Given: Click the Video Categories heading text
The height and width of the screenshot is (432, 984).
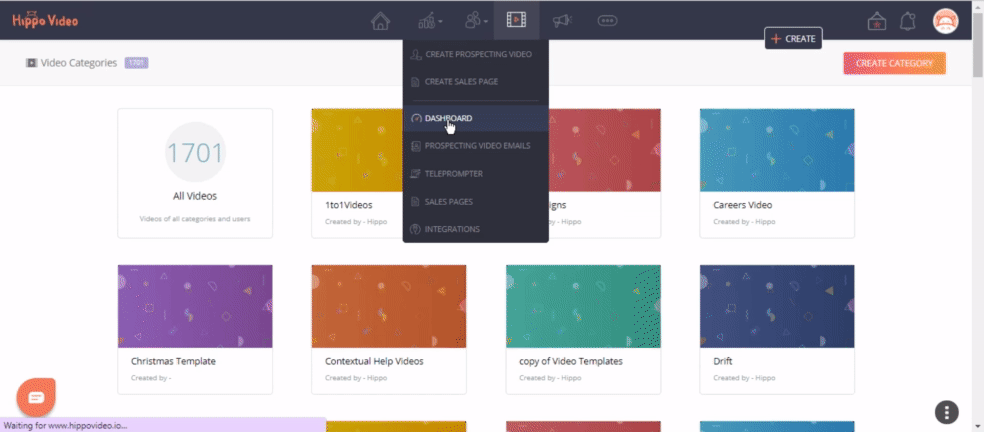Looking at the screenshot, I should tap(78, 63).
